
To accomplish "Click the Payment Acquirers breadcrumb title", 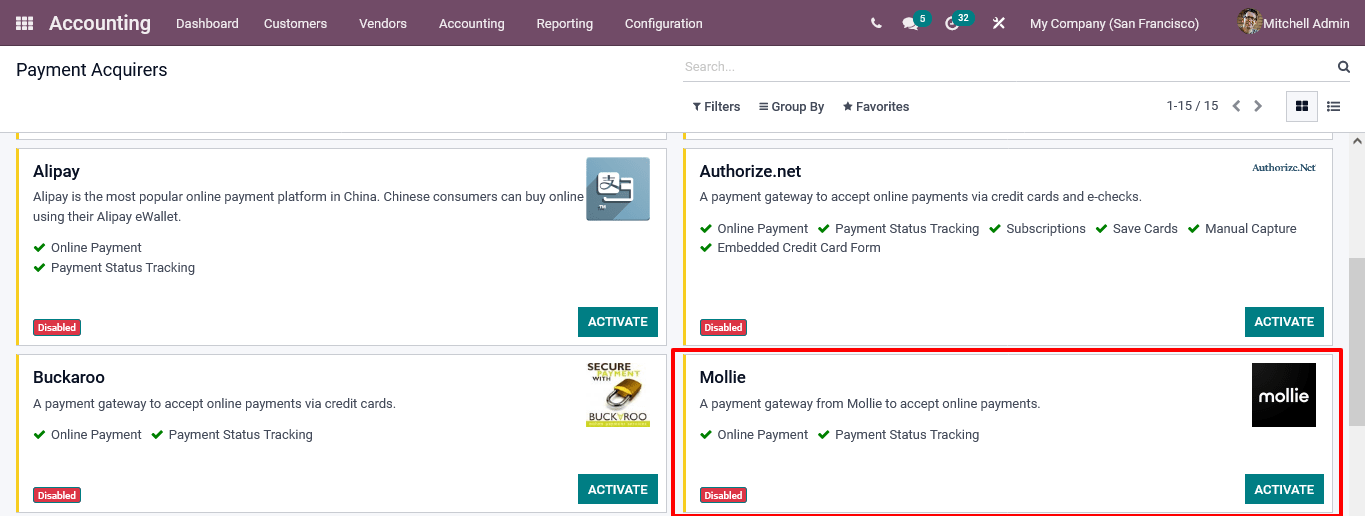I will pos(92,70).
